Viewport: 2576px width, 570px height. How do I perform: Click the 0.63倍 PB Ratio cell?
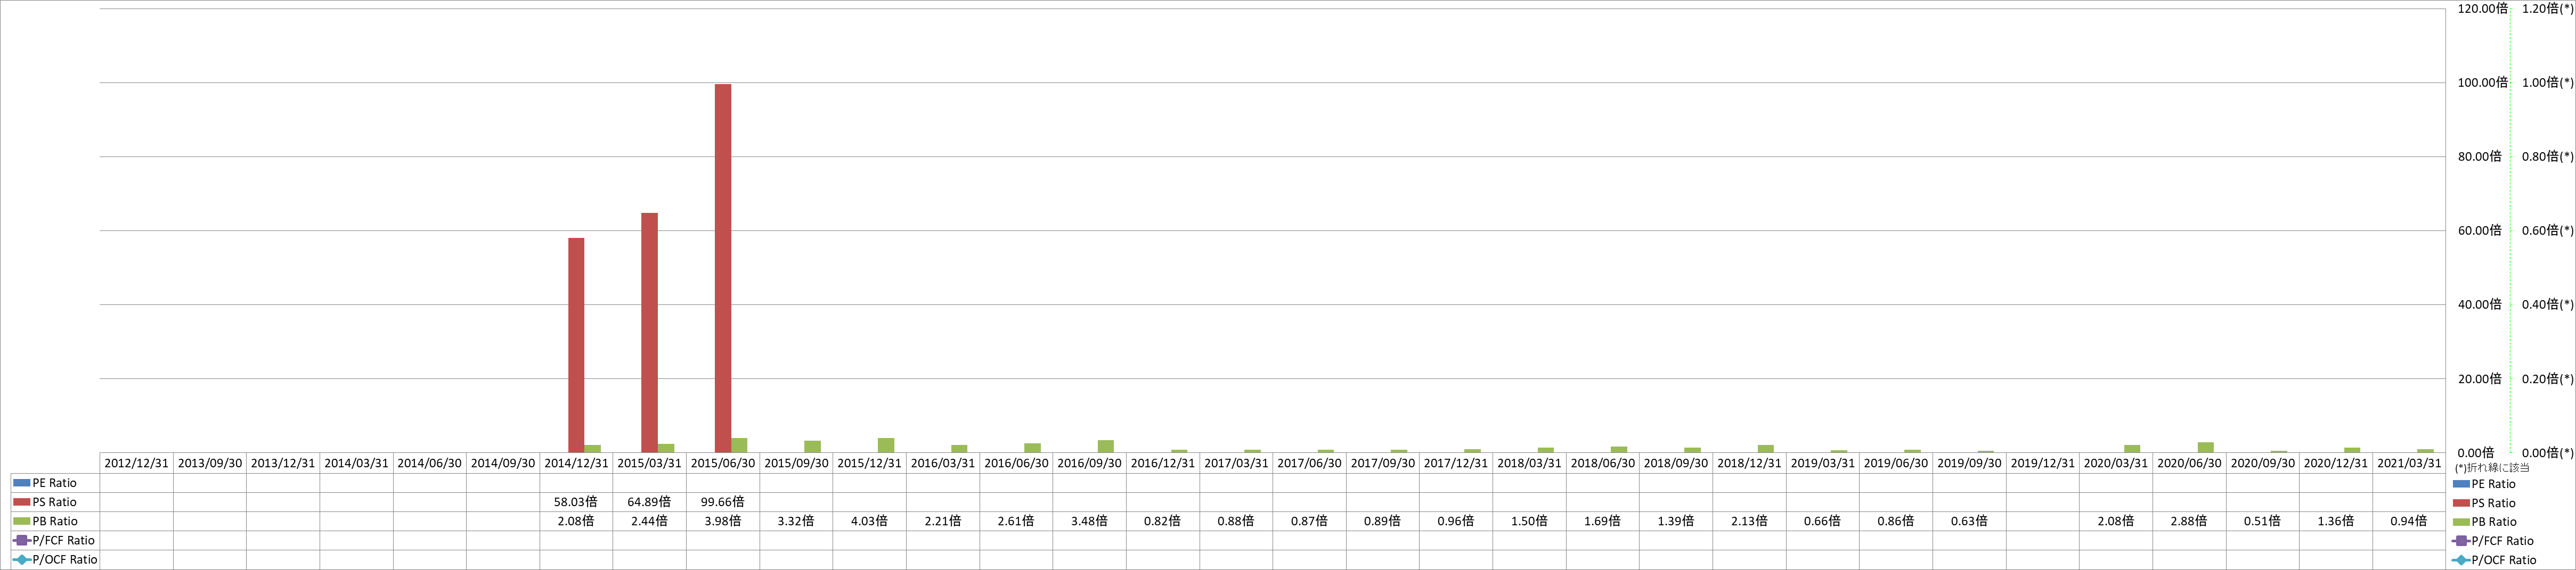(1969, 521)
